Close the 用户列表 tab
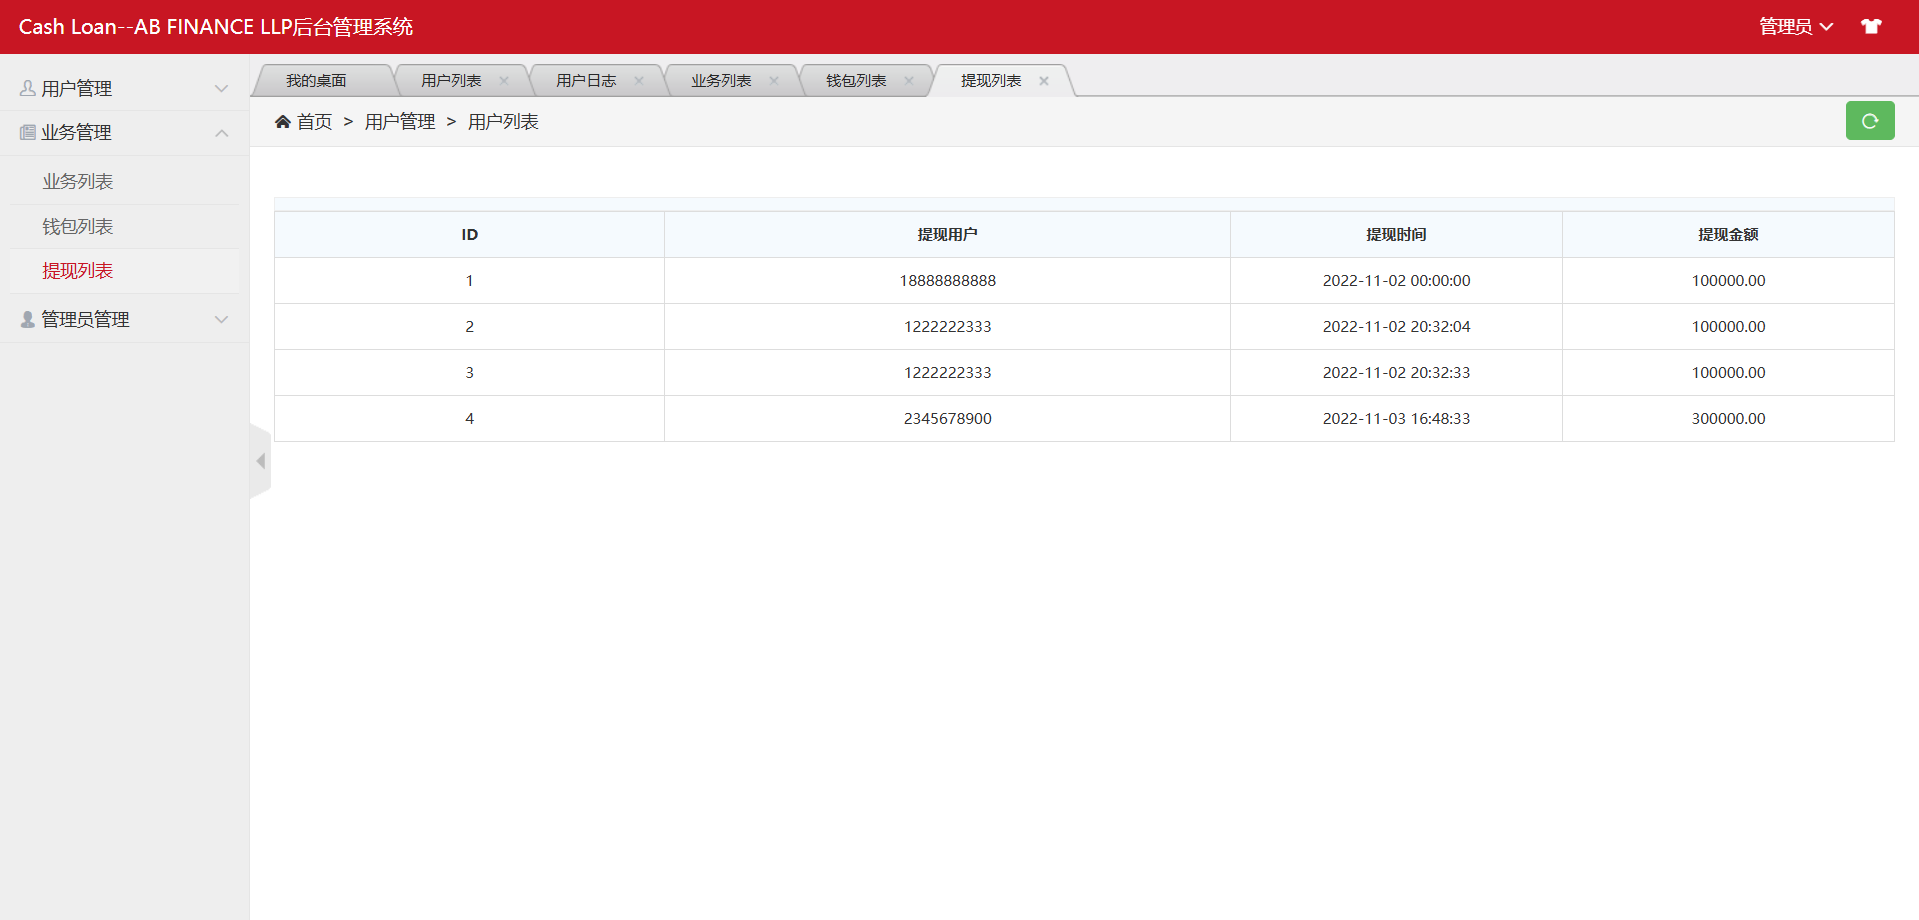The height and width of the screenshot is (920, 1919). coord(504,81)
